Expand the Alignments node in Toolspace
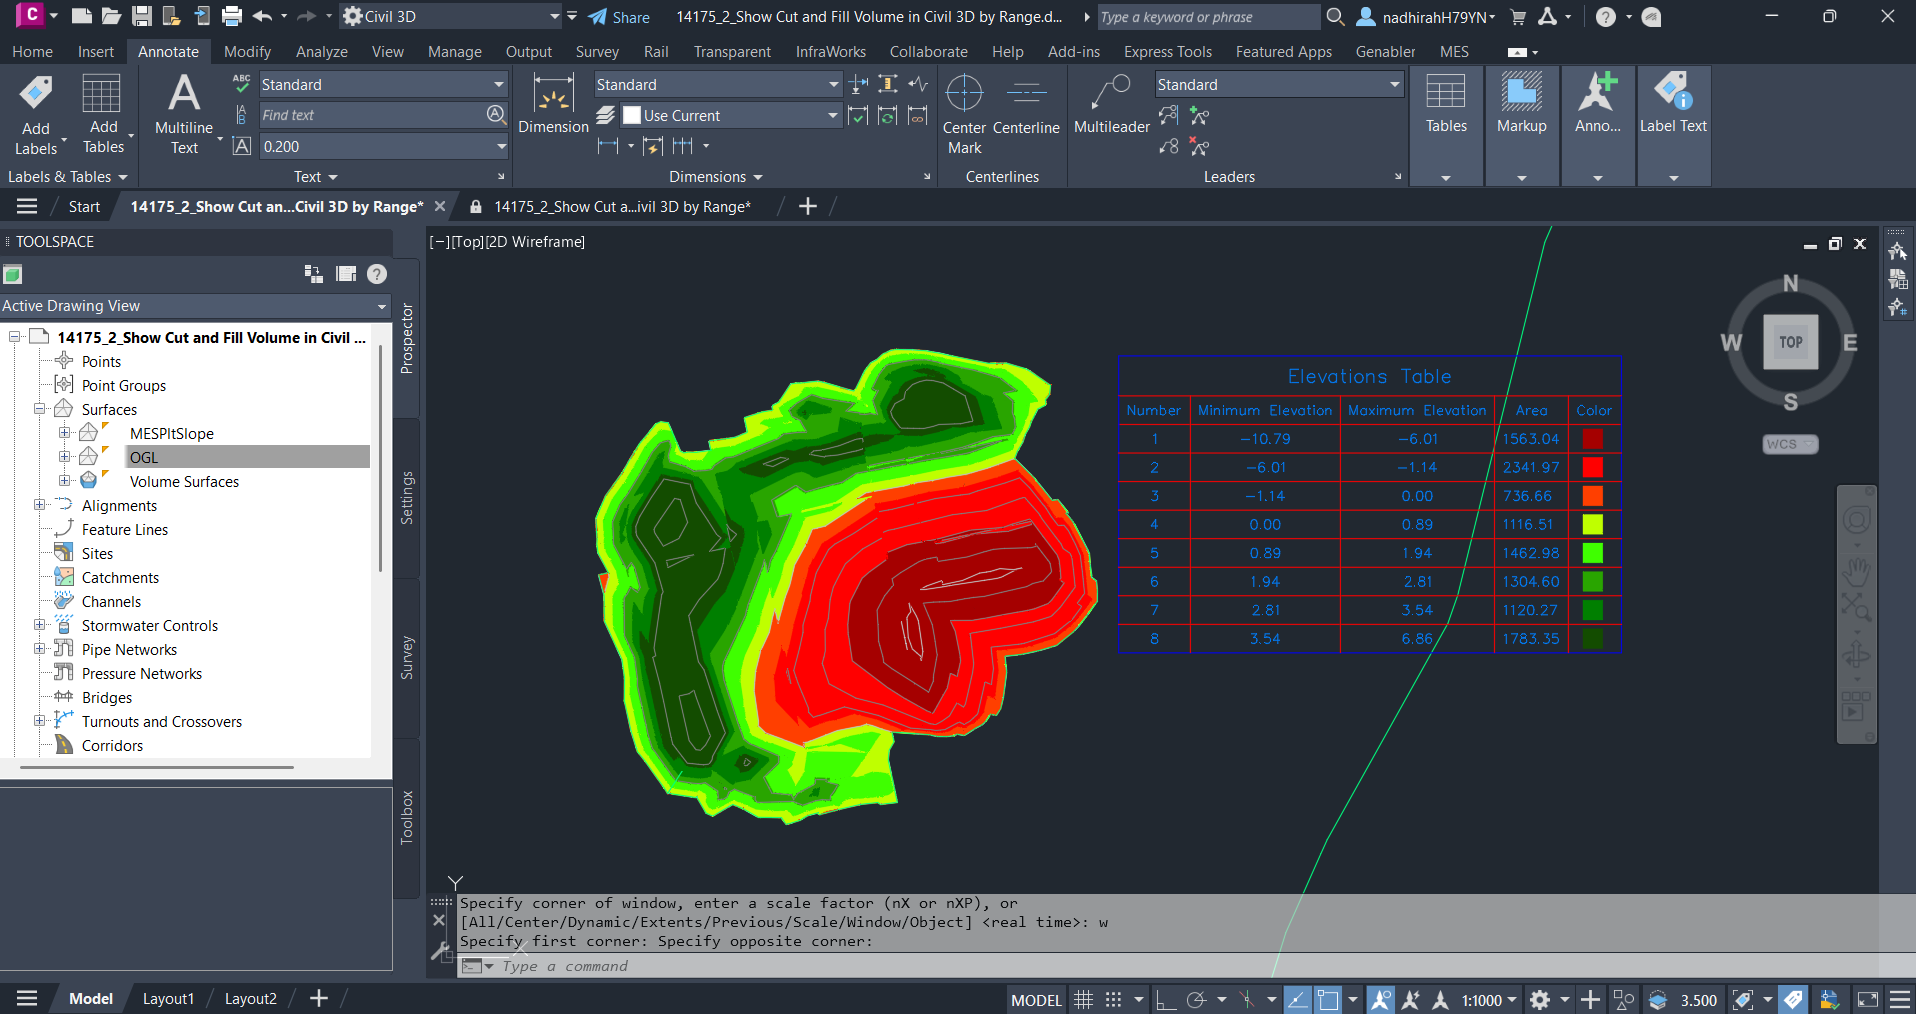 (x=40, y=505)
